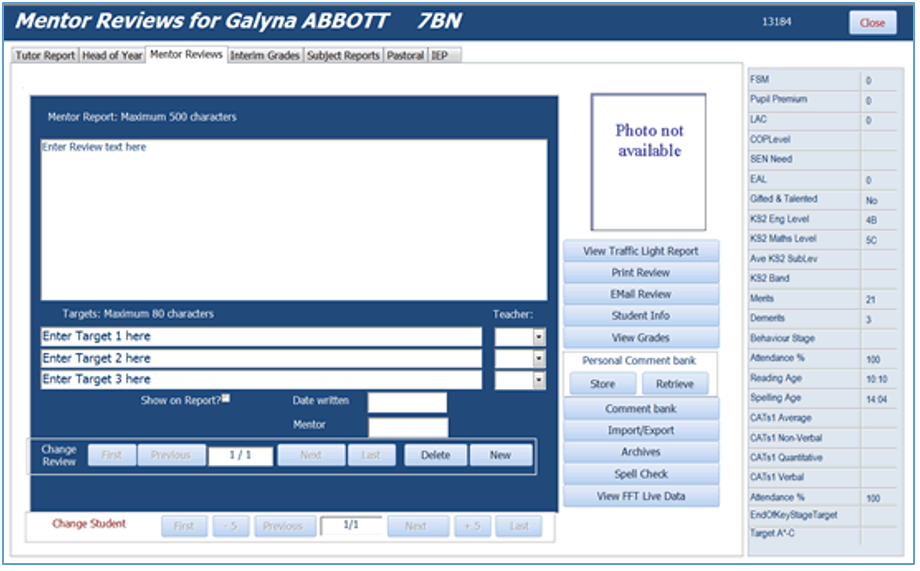The image size is (920, 571).
Task: Click the Gifted & Talented value No
Action: point(871,200)
